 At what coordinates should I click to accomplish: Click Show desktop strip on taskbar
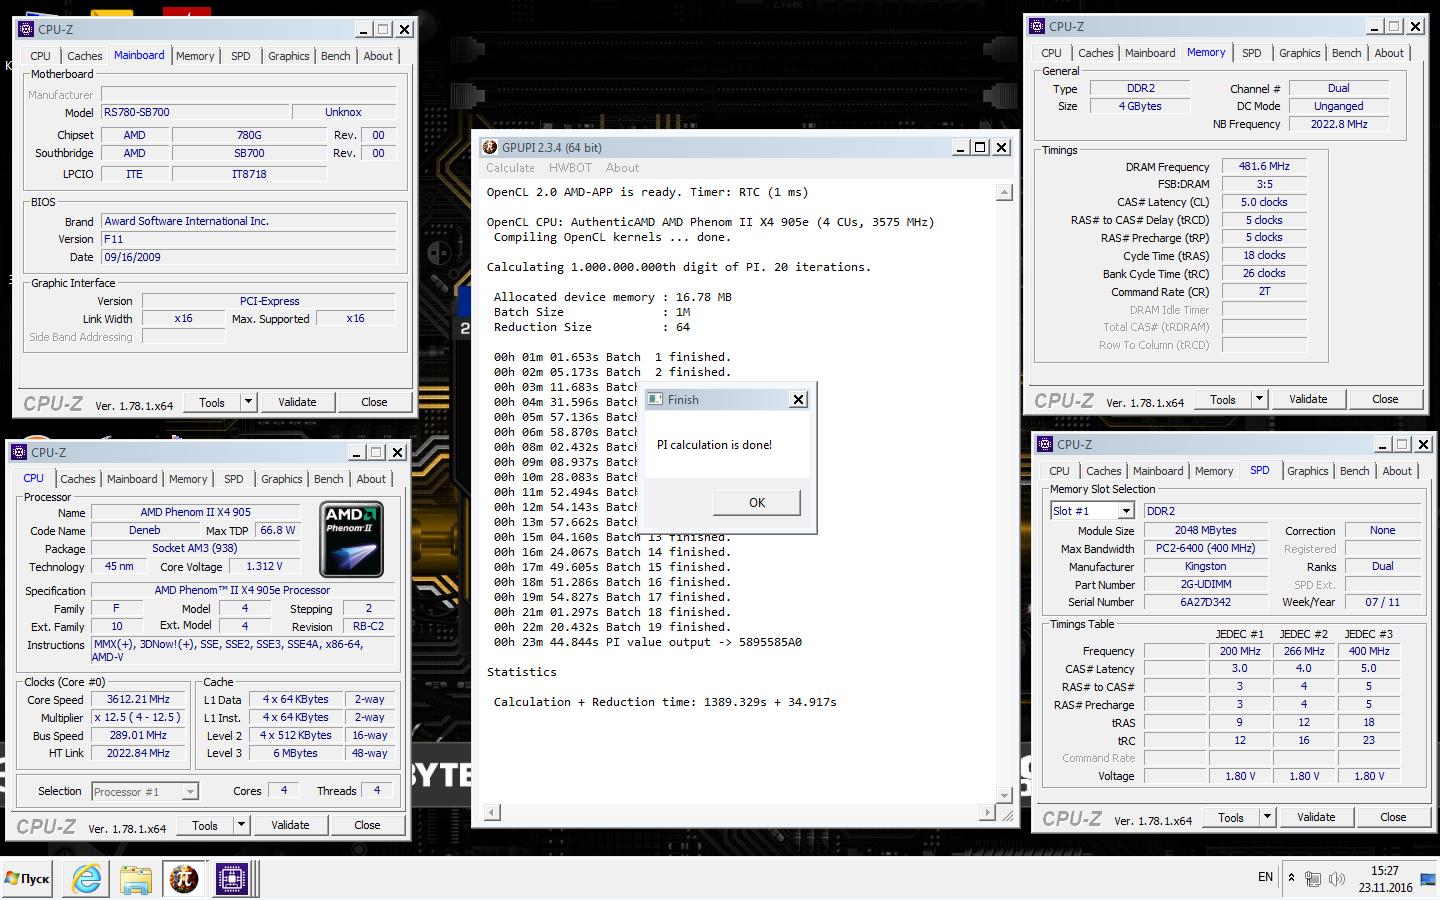click(1429, 879)
